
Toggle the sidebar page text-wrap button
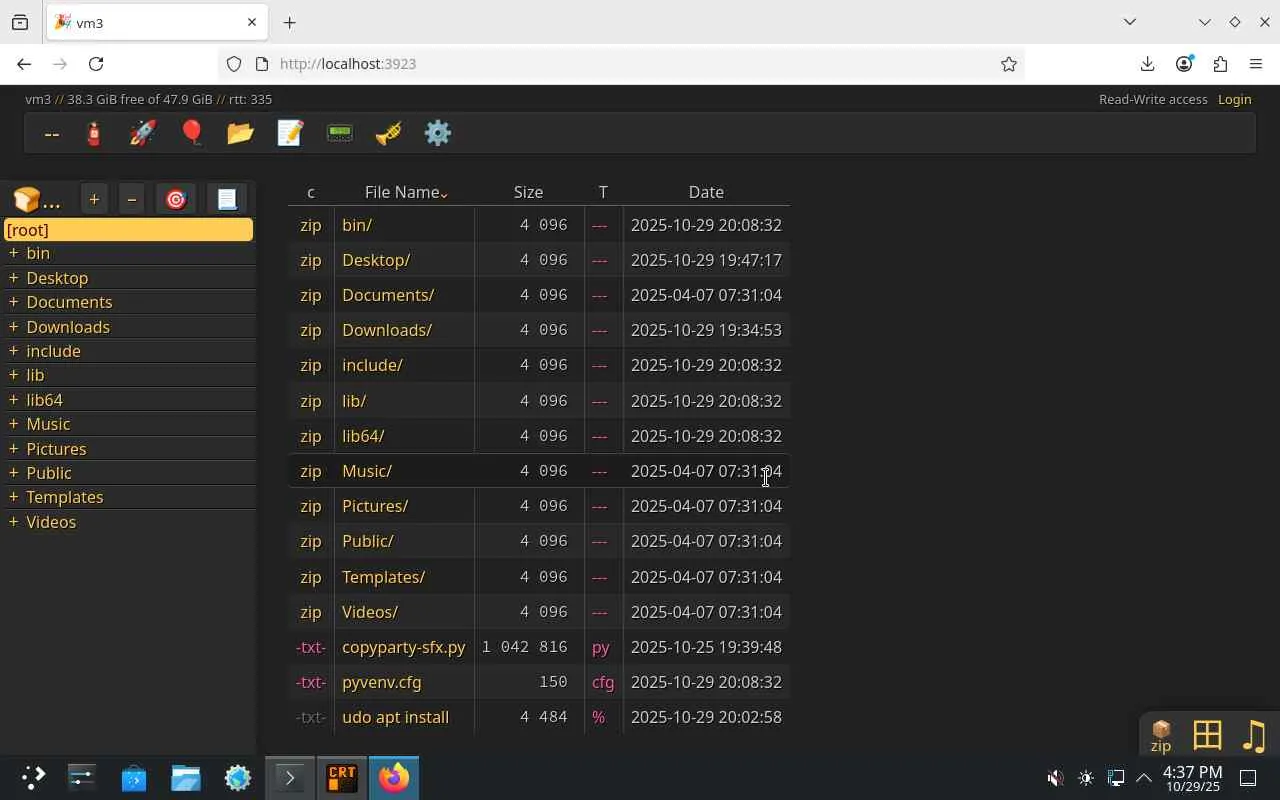tap(227, 199)
